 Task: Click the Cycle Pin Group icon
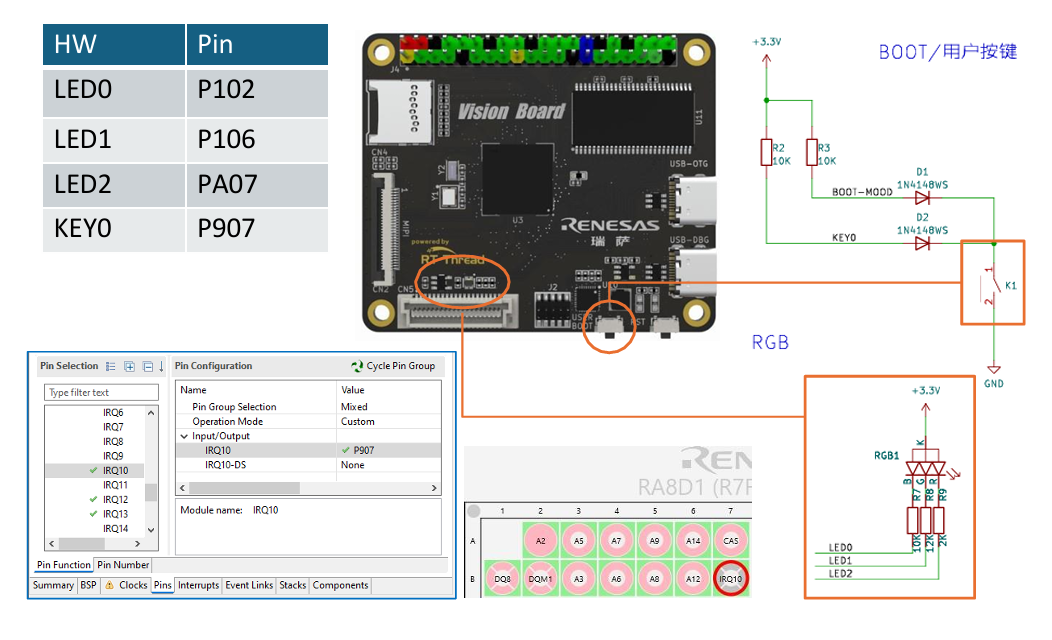(x=357, y=366)
